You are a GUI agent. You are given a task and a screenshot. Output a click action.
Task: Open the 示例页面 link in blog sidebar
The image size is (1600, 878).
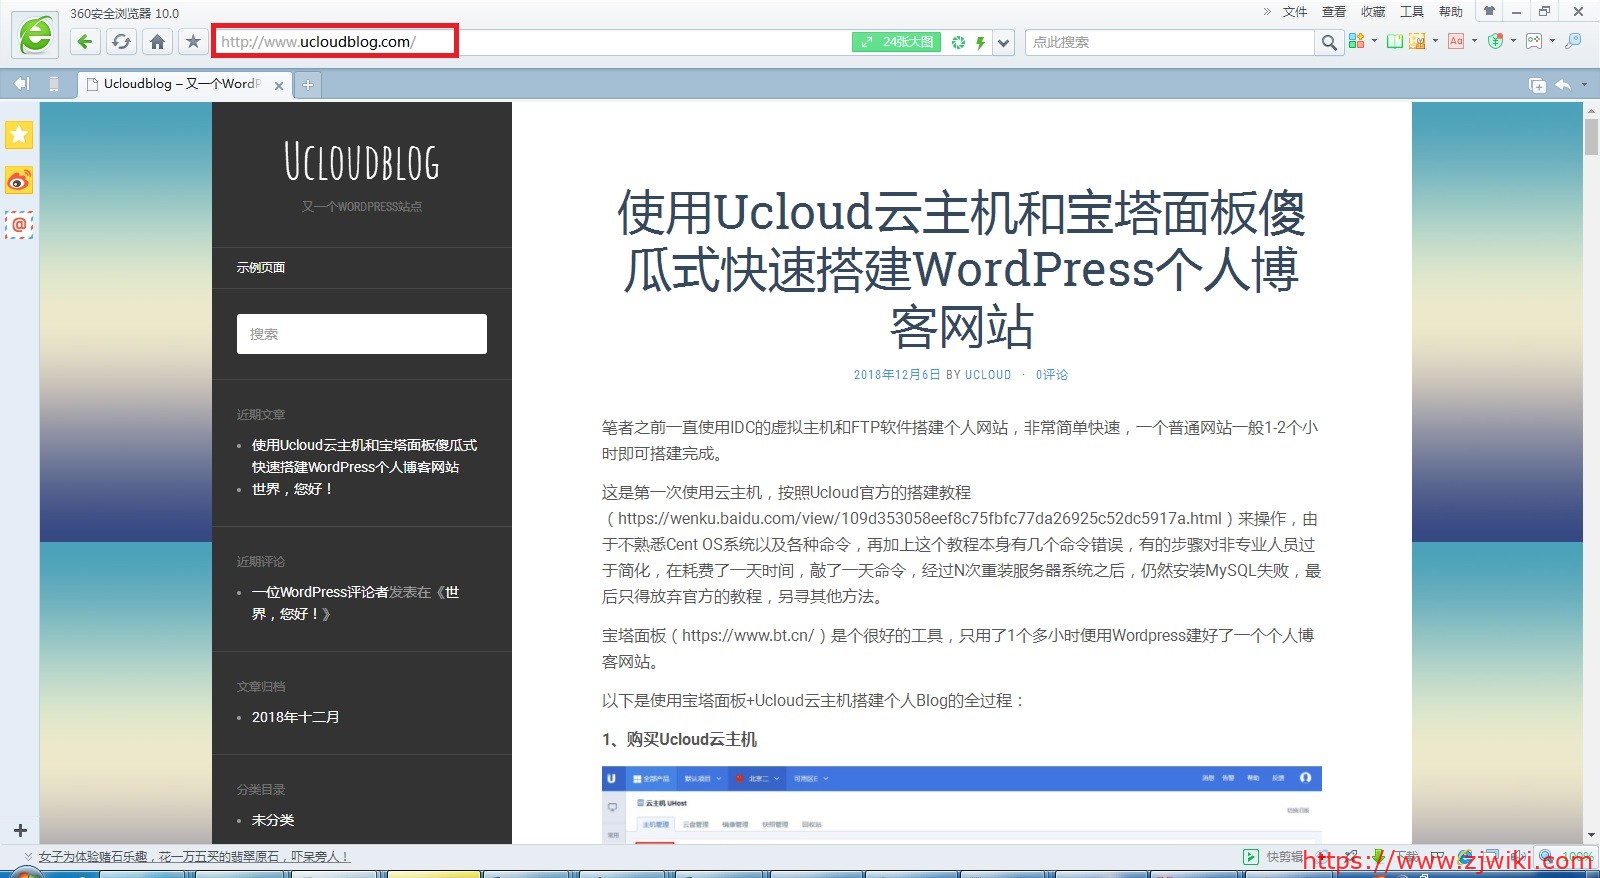(x=261, y=268)
